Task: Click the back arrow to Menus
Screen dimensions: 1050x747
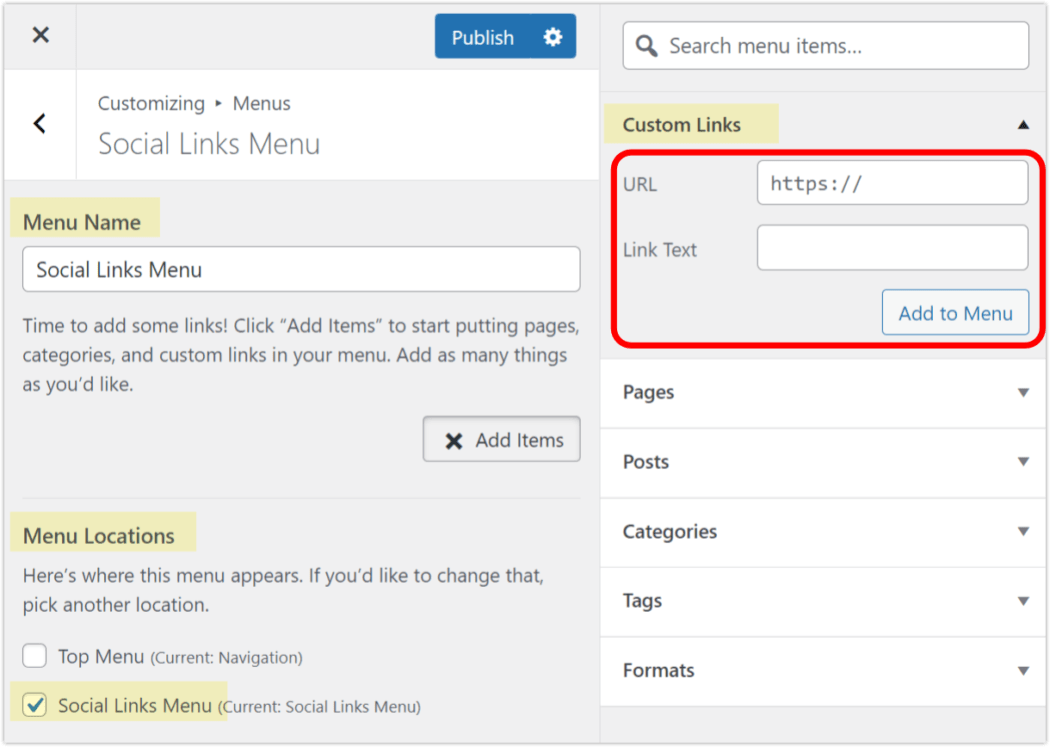Action: click(x=40, y=124)
